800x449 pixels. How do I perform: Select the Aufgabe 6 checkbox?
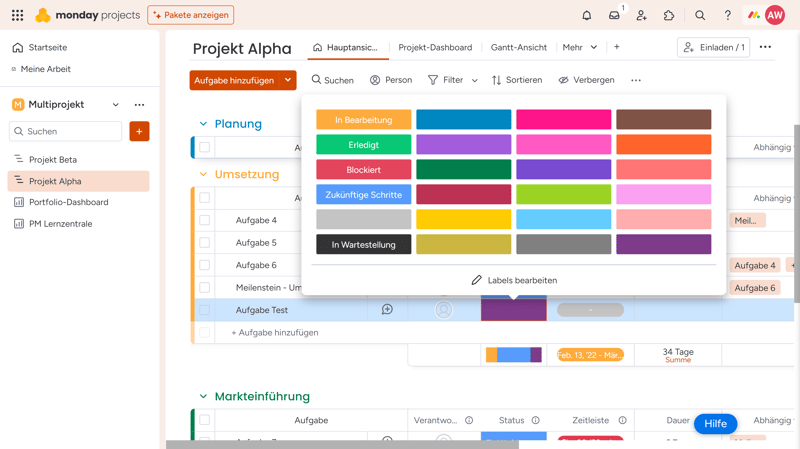tap(205, 265)
